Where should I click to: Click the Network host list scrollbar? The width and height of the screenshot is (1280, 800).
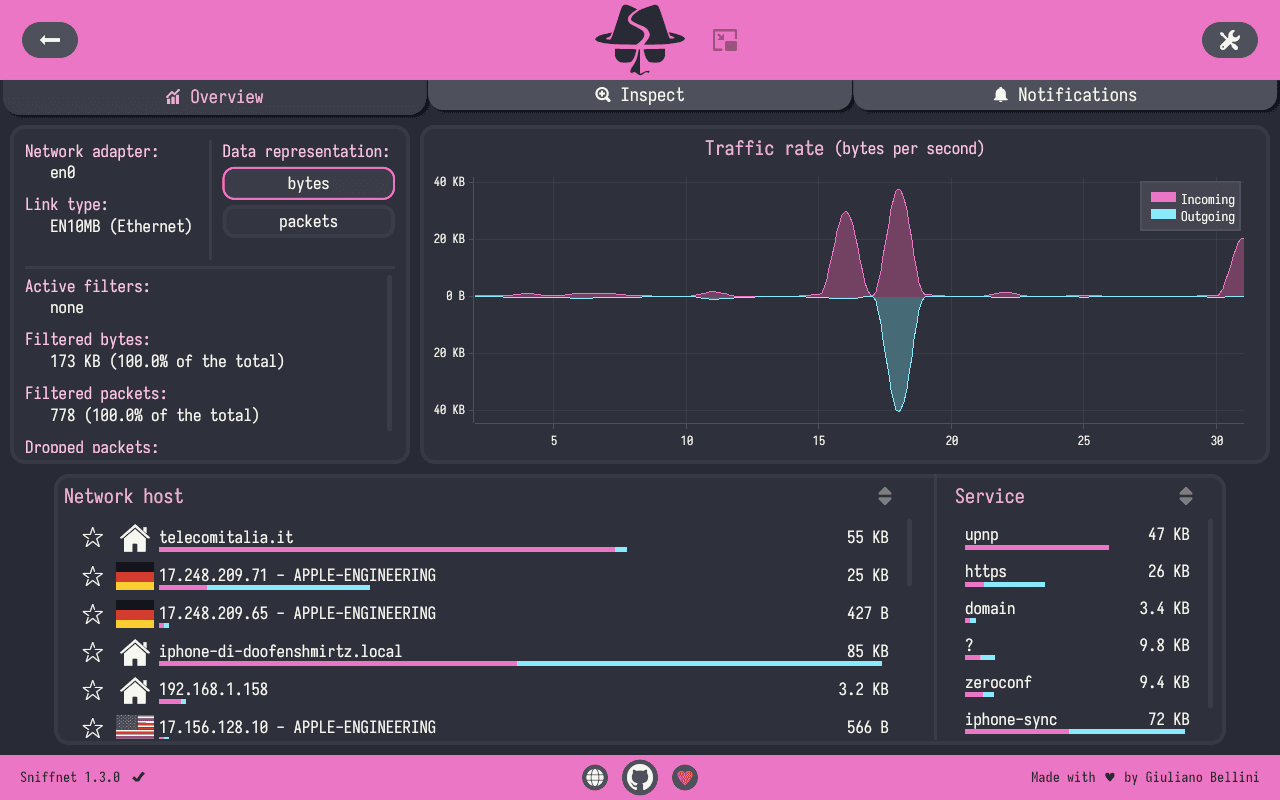tap(910, 550)
